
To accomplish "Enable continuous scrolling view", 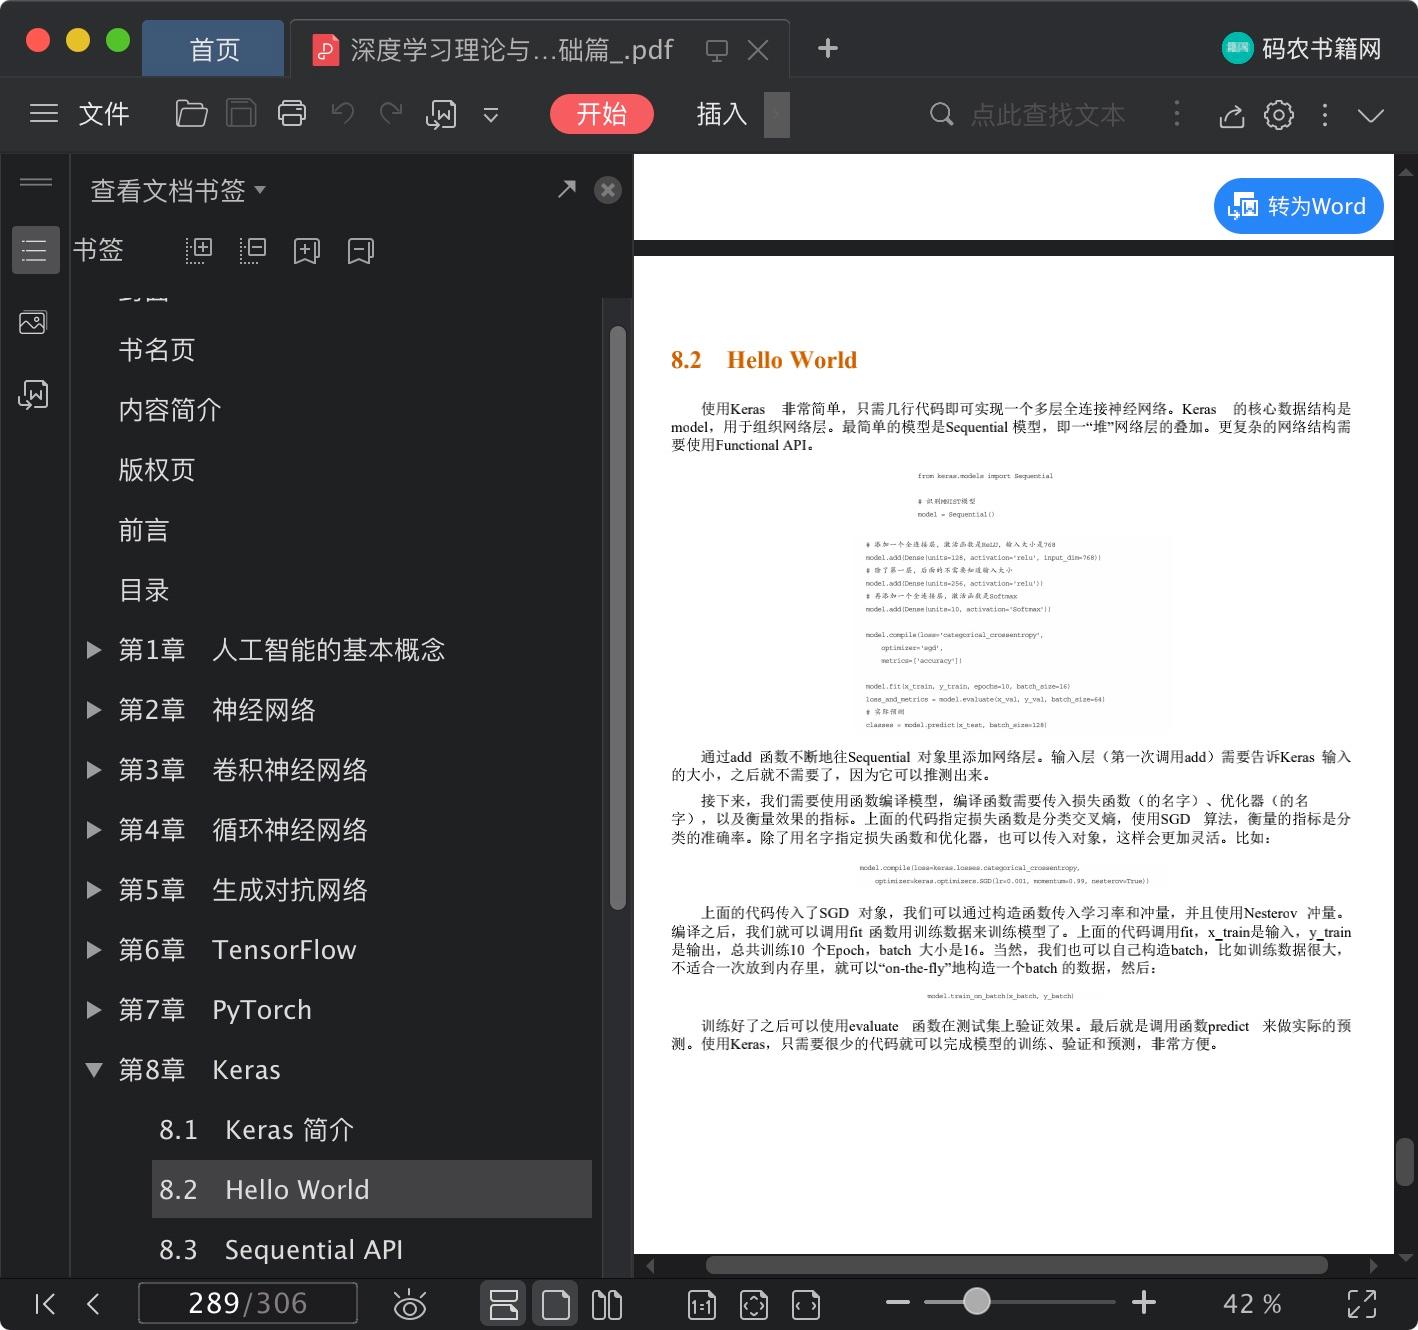I will (x=504, y=1304).
